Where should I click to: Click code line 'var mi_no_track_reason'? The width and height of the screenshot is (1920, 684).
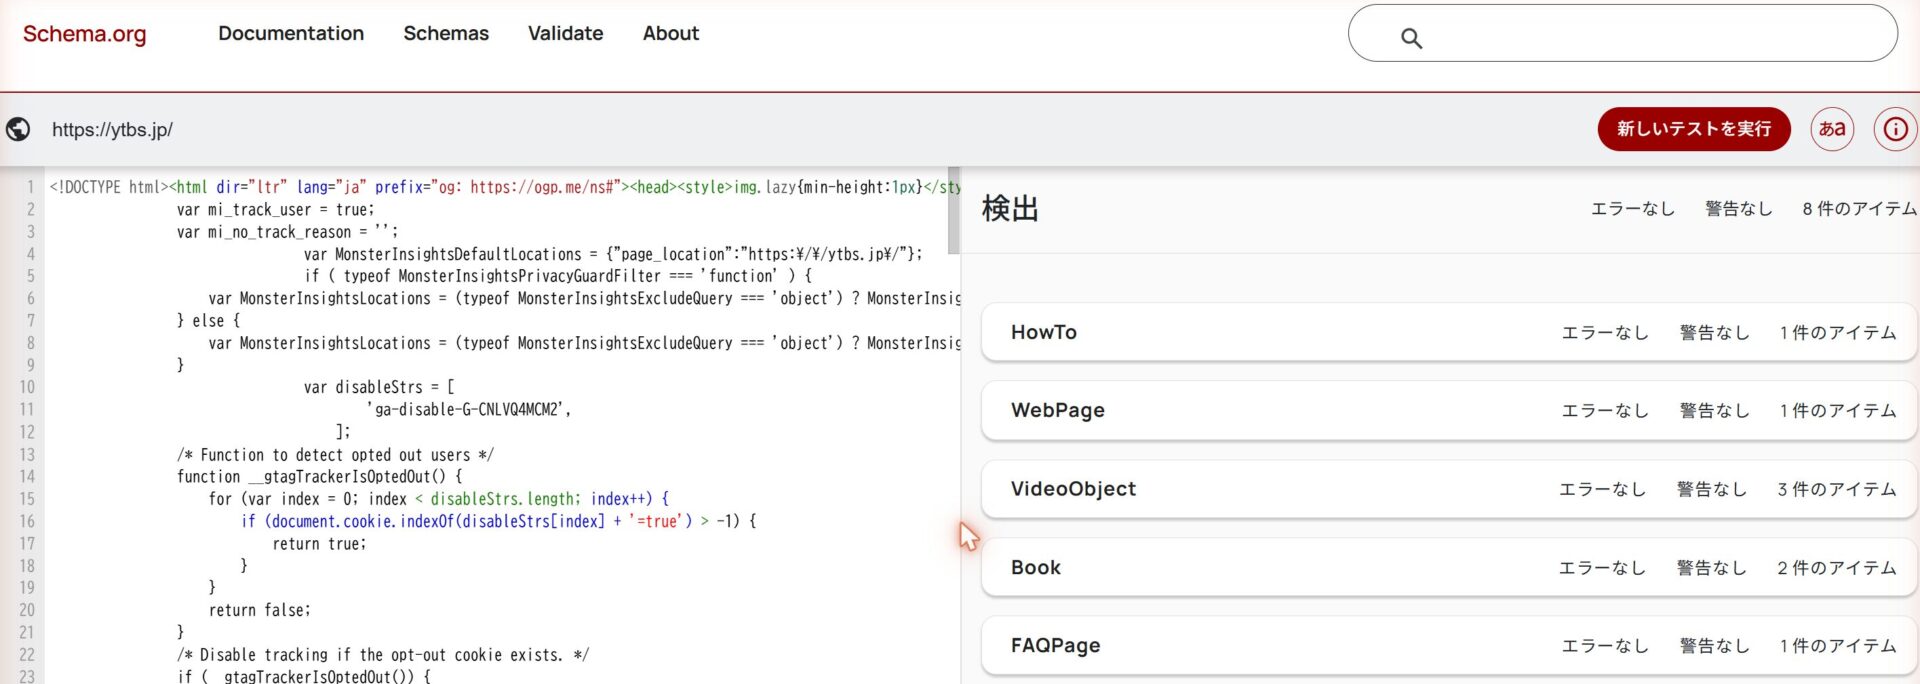pos(288,232)
